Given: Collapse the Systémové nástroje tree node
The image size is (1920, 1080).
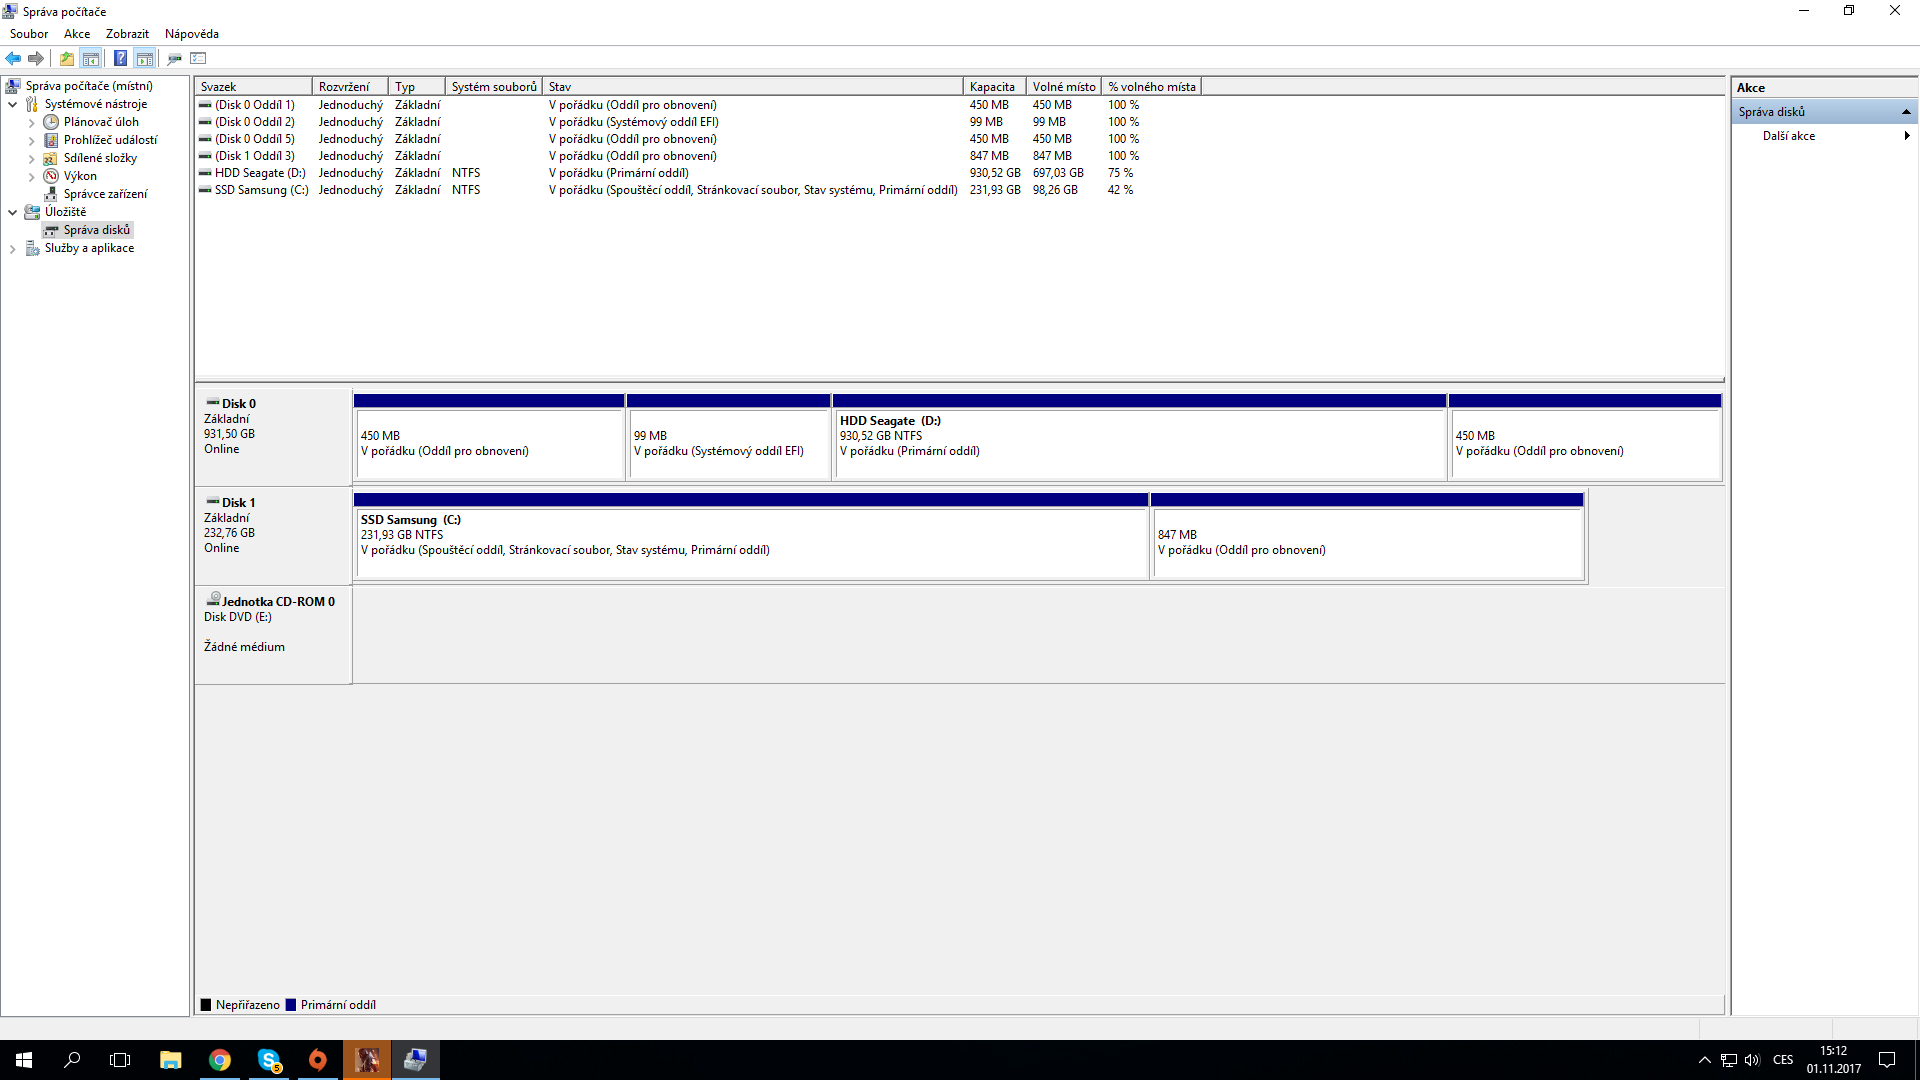Looking at the screenshot, I should 12,104.
